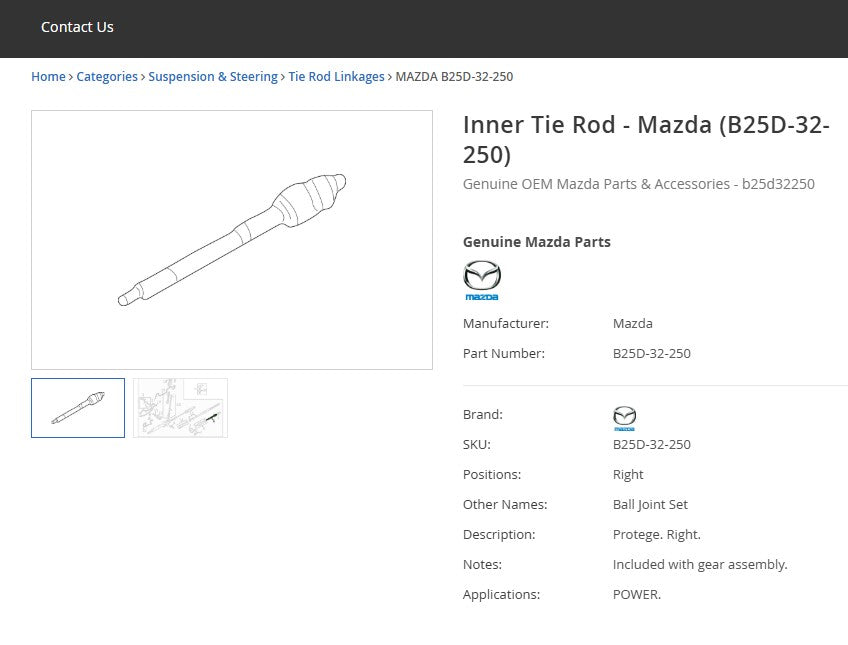
Task: Click the MAZDA B25D-32-250 breadcrumb text
Action: point(454,77)
